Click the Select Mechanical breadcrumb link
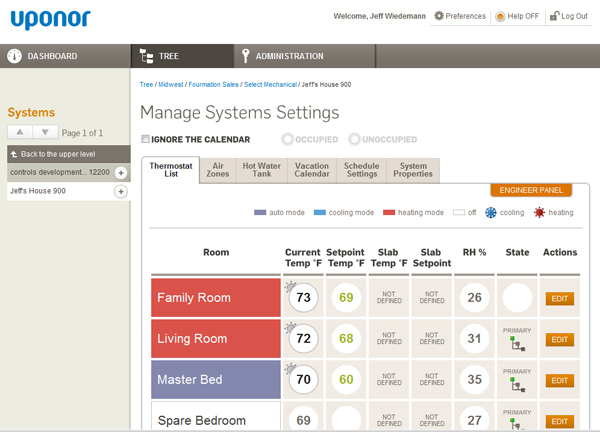The image size is (600, 432). tap(270, 85)
